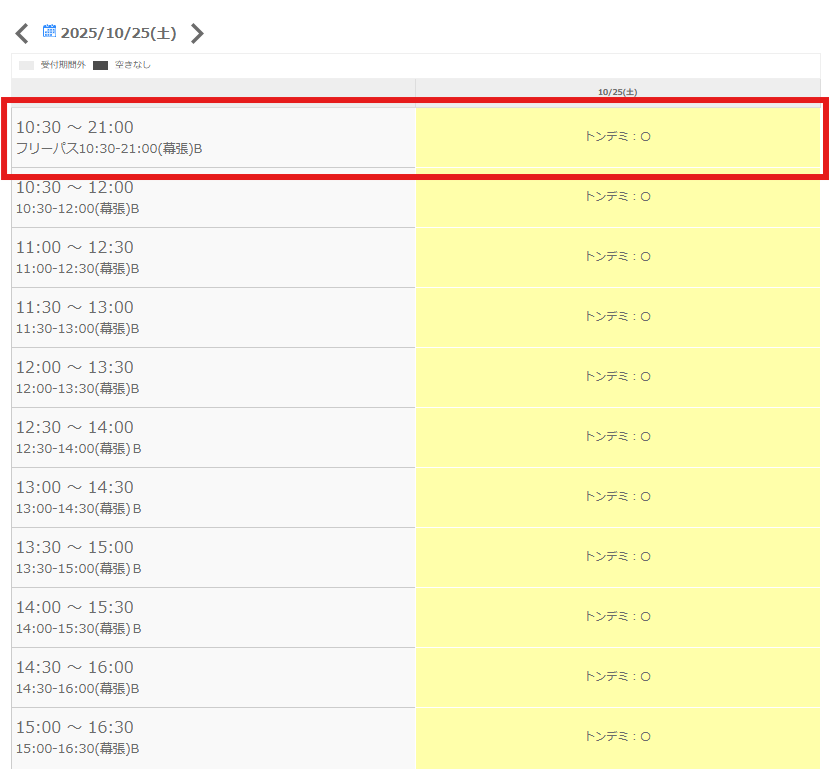832x769 pixels.
Task: Advance to next day using right chevron
Action: coord(197,34)
